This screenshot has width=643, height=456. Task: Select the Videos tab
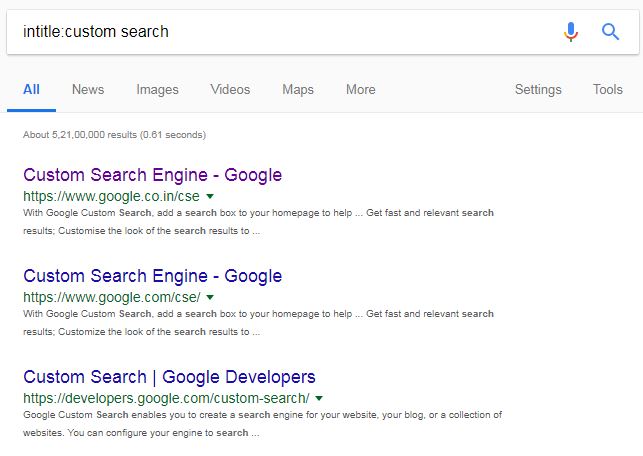(230, 90)
